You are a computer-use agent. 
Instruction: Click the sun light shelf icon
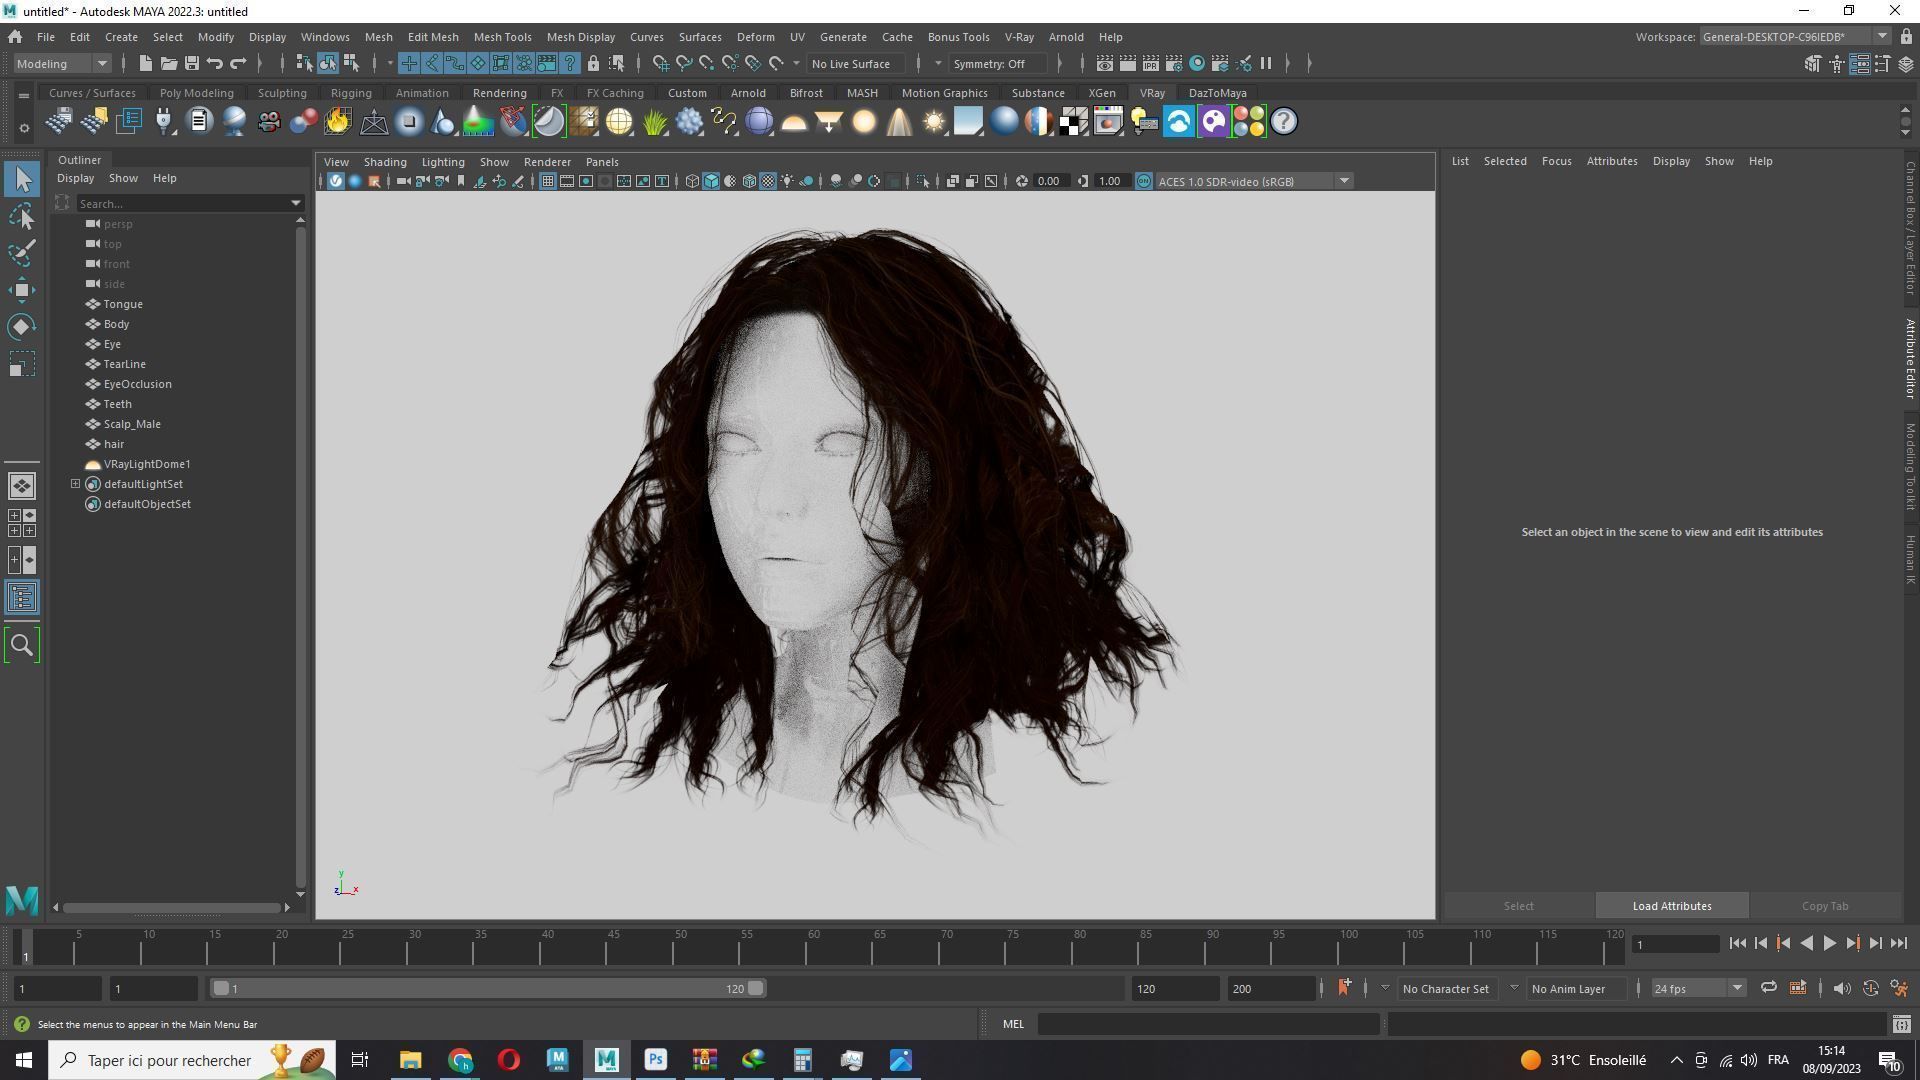pyautogui.click(x=933, y=122)
